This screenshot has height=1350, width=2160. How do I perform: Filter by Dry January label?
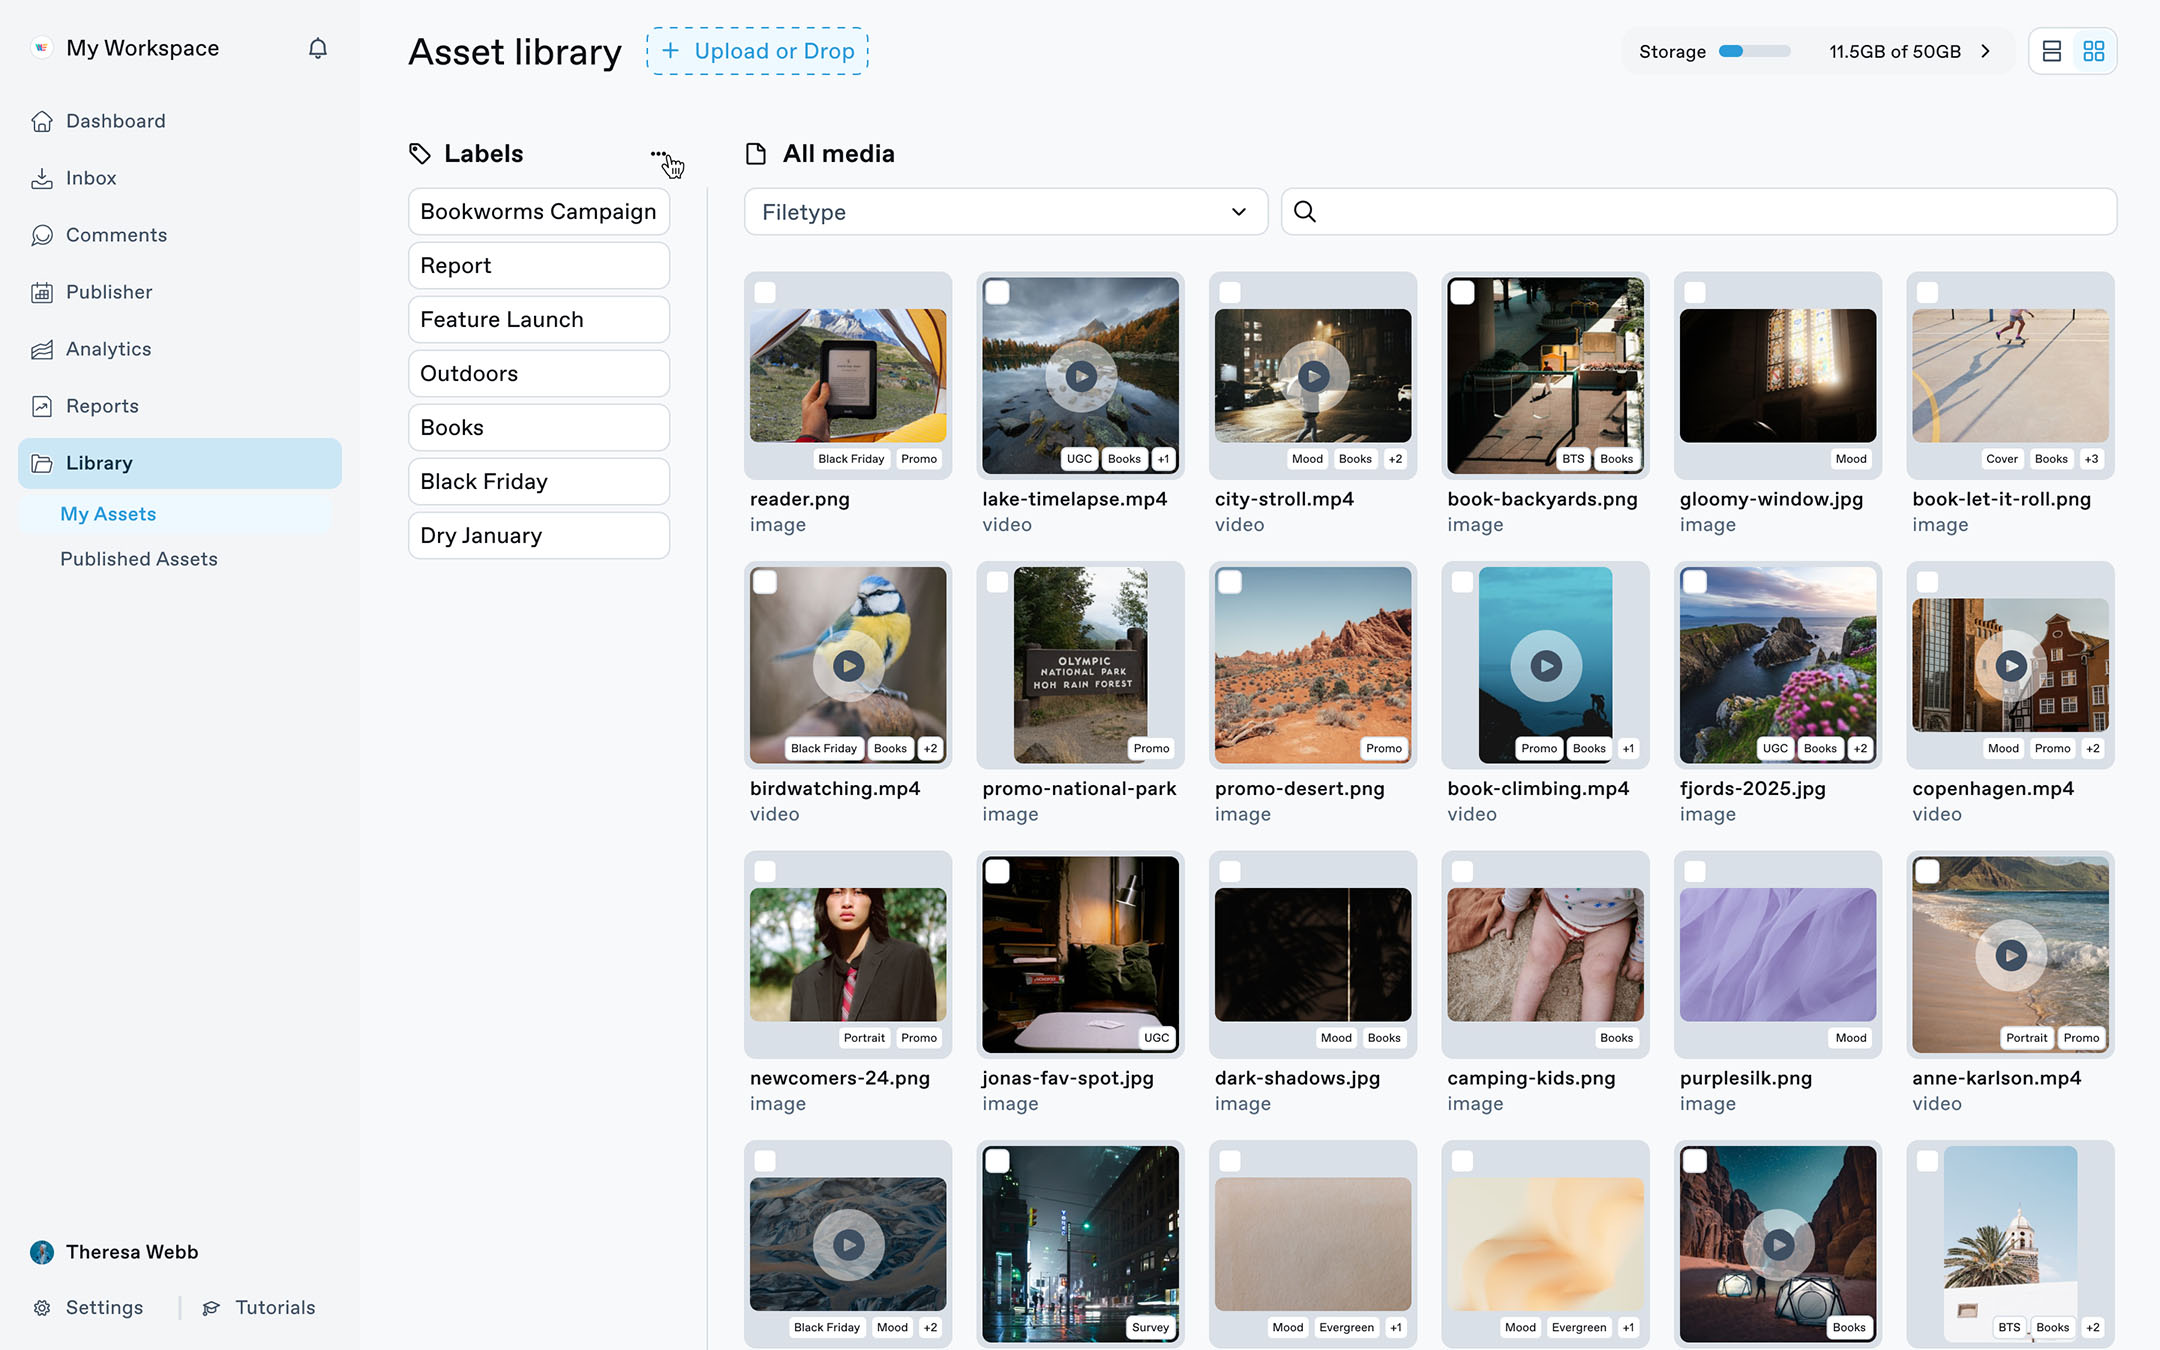pyautogui.click(x=539, y=536)
